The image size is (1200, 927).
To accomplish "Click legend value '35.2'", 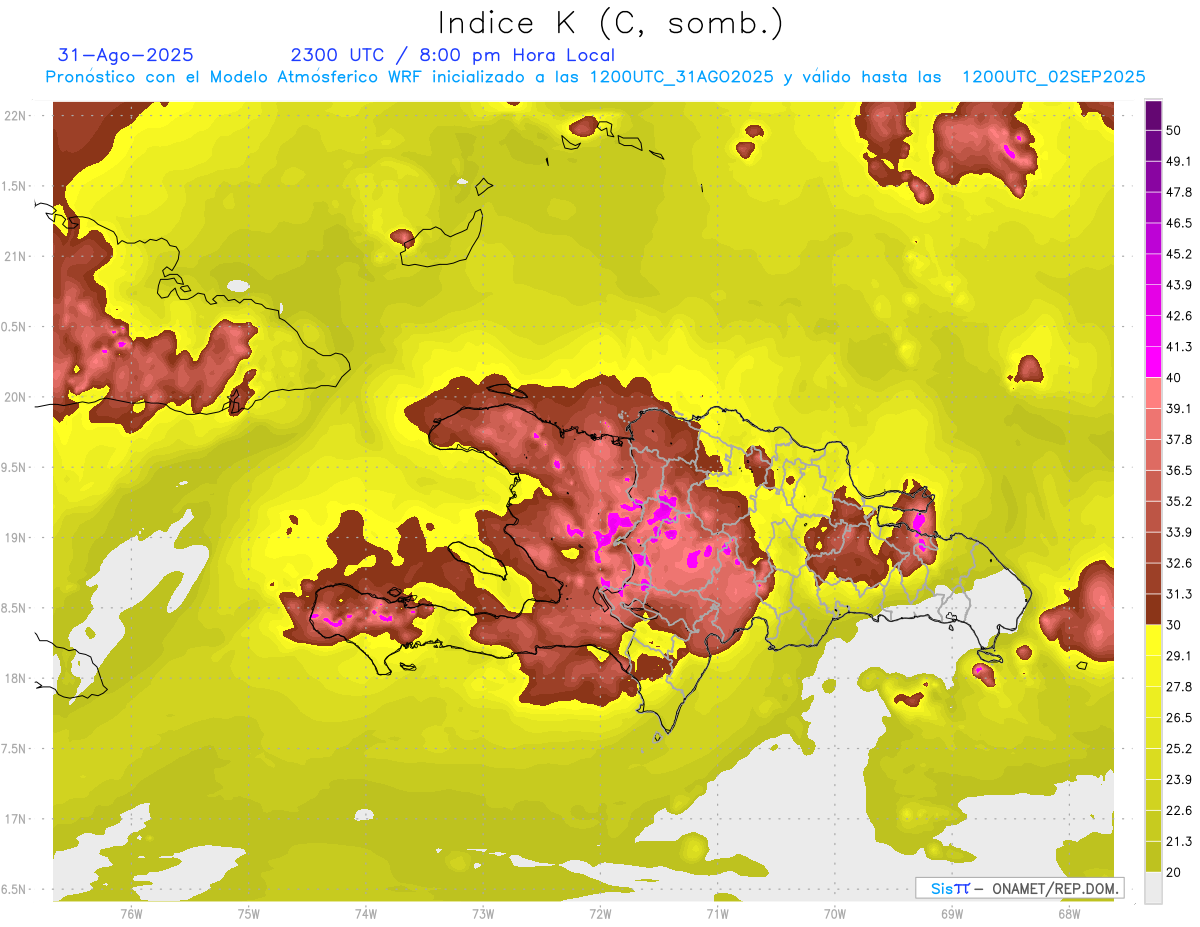I will [1178, 501].
